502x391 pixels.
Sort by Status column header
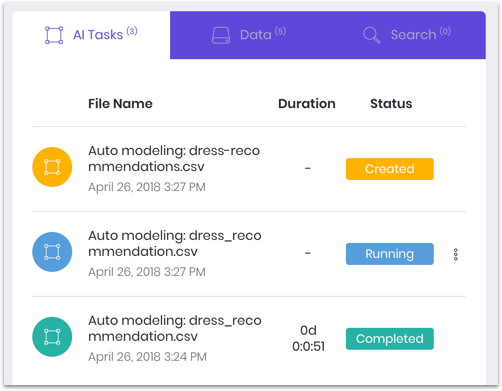[391, 104]
